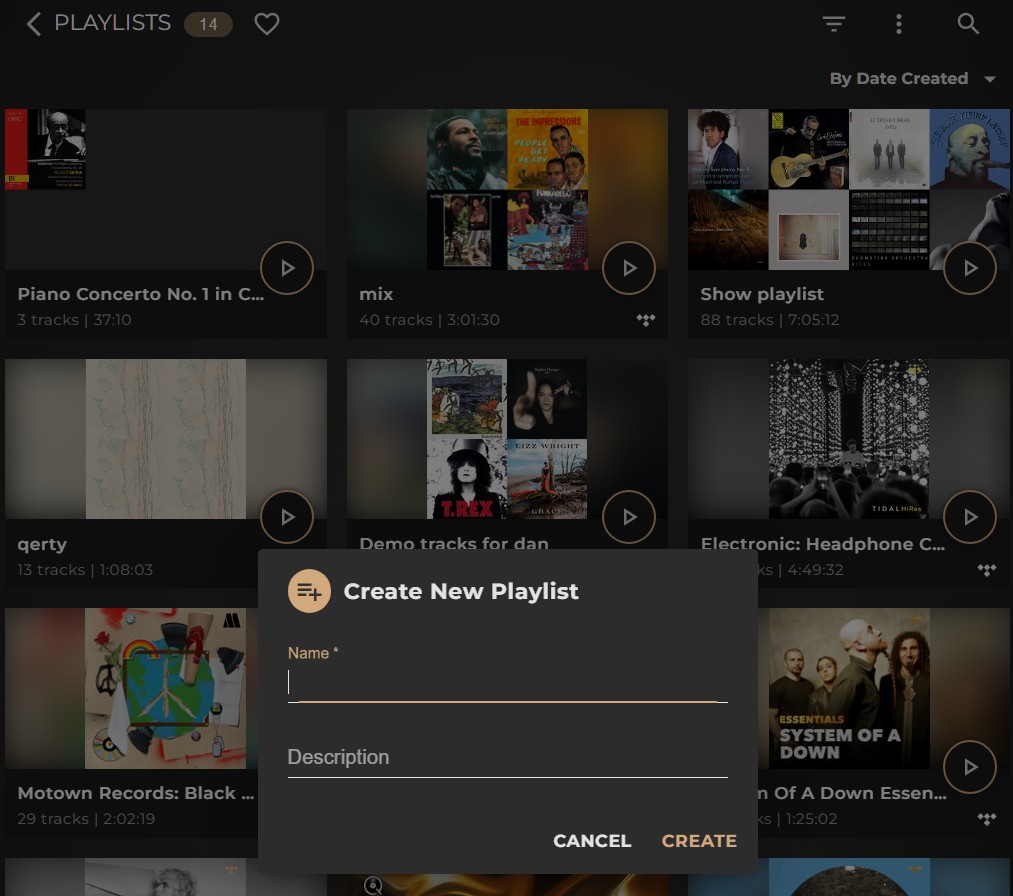Click the Description input field
The width and height of the screenshot is (1013, 896).
pyautogui.click(x=507, y=757)
